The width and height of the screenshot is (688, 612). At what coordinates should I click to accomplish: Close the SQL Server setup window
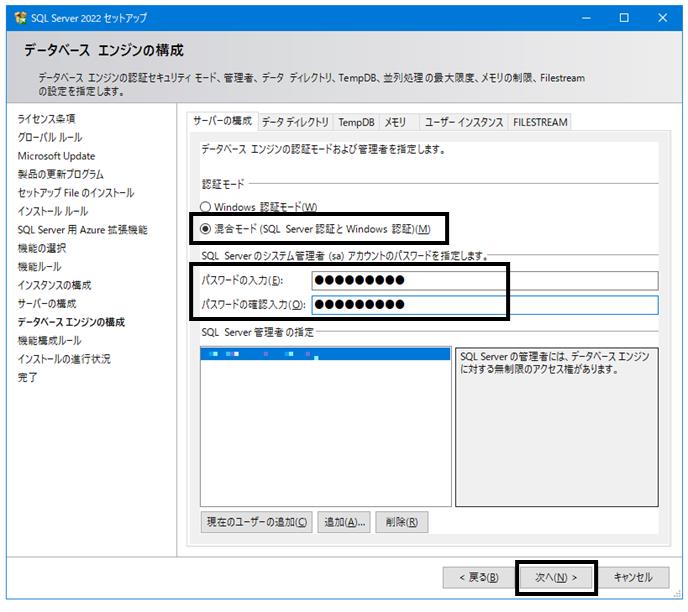coord(663,18)
